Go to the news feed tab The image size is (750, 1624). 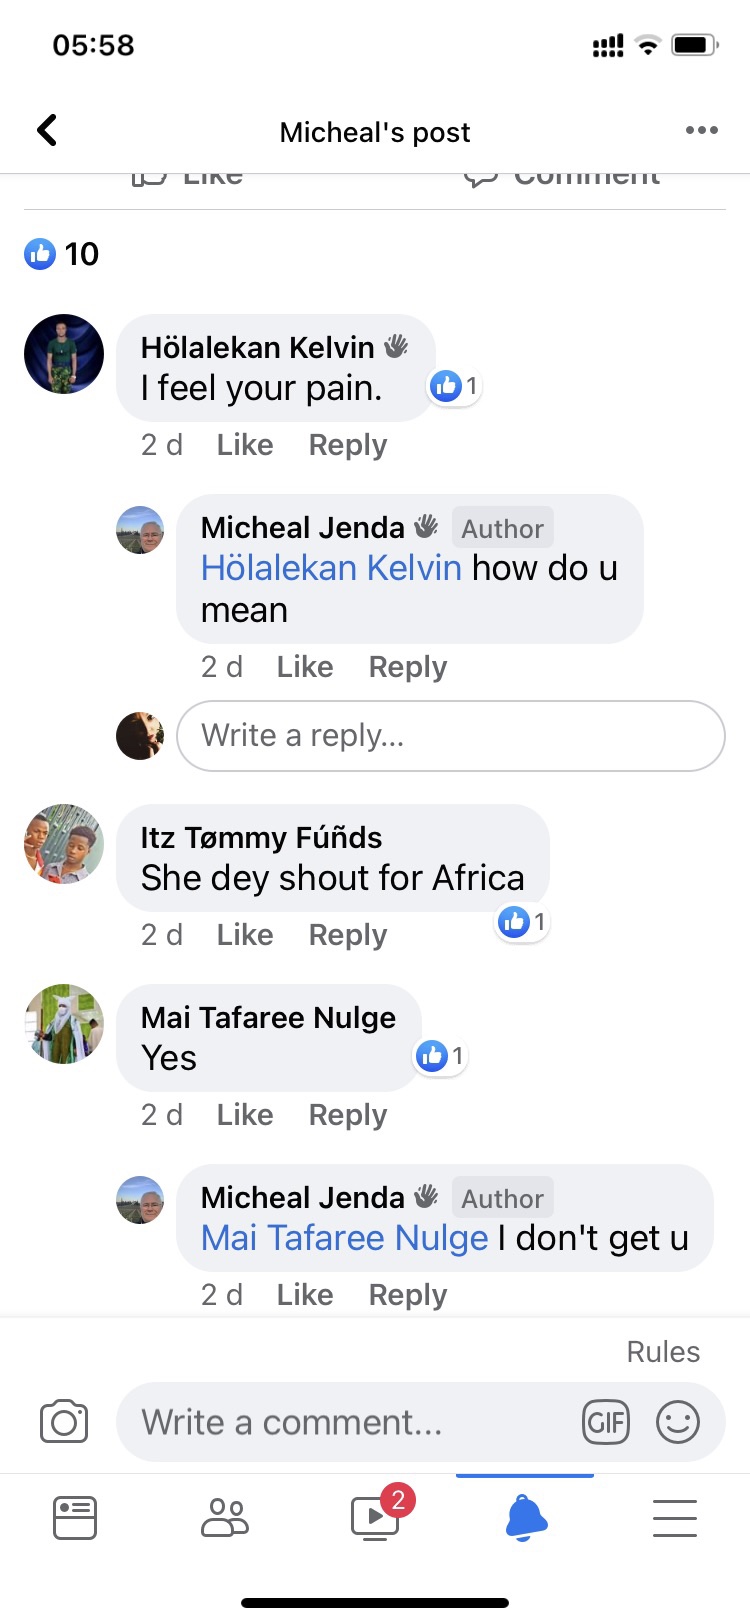coord(75,1517)
